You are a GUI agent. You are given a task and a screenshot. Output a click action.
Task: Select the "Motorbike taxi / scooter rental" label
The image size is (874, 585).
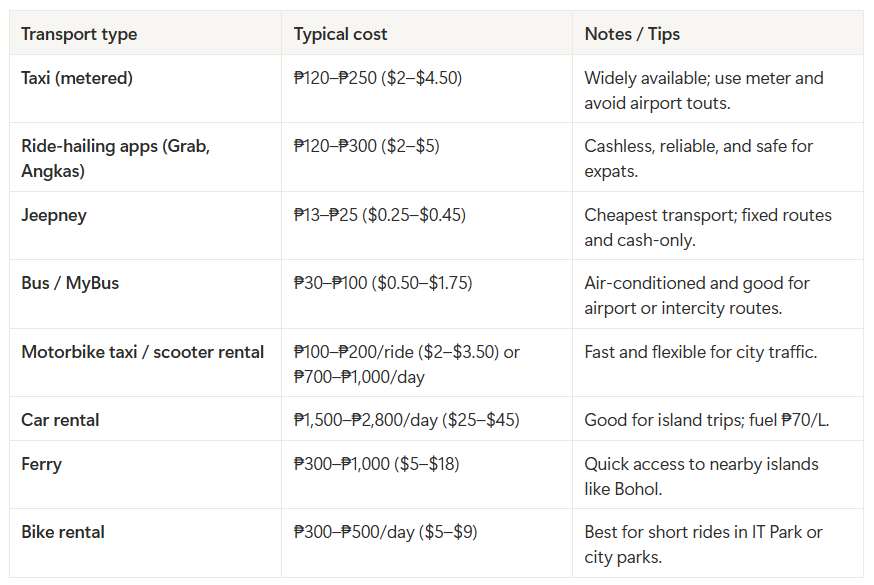(142, 352)
